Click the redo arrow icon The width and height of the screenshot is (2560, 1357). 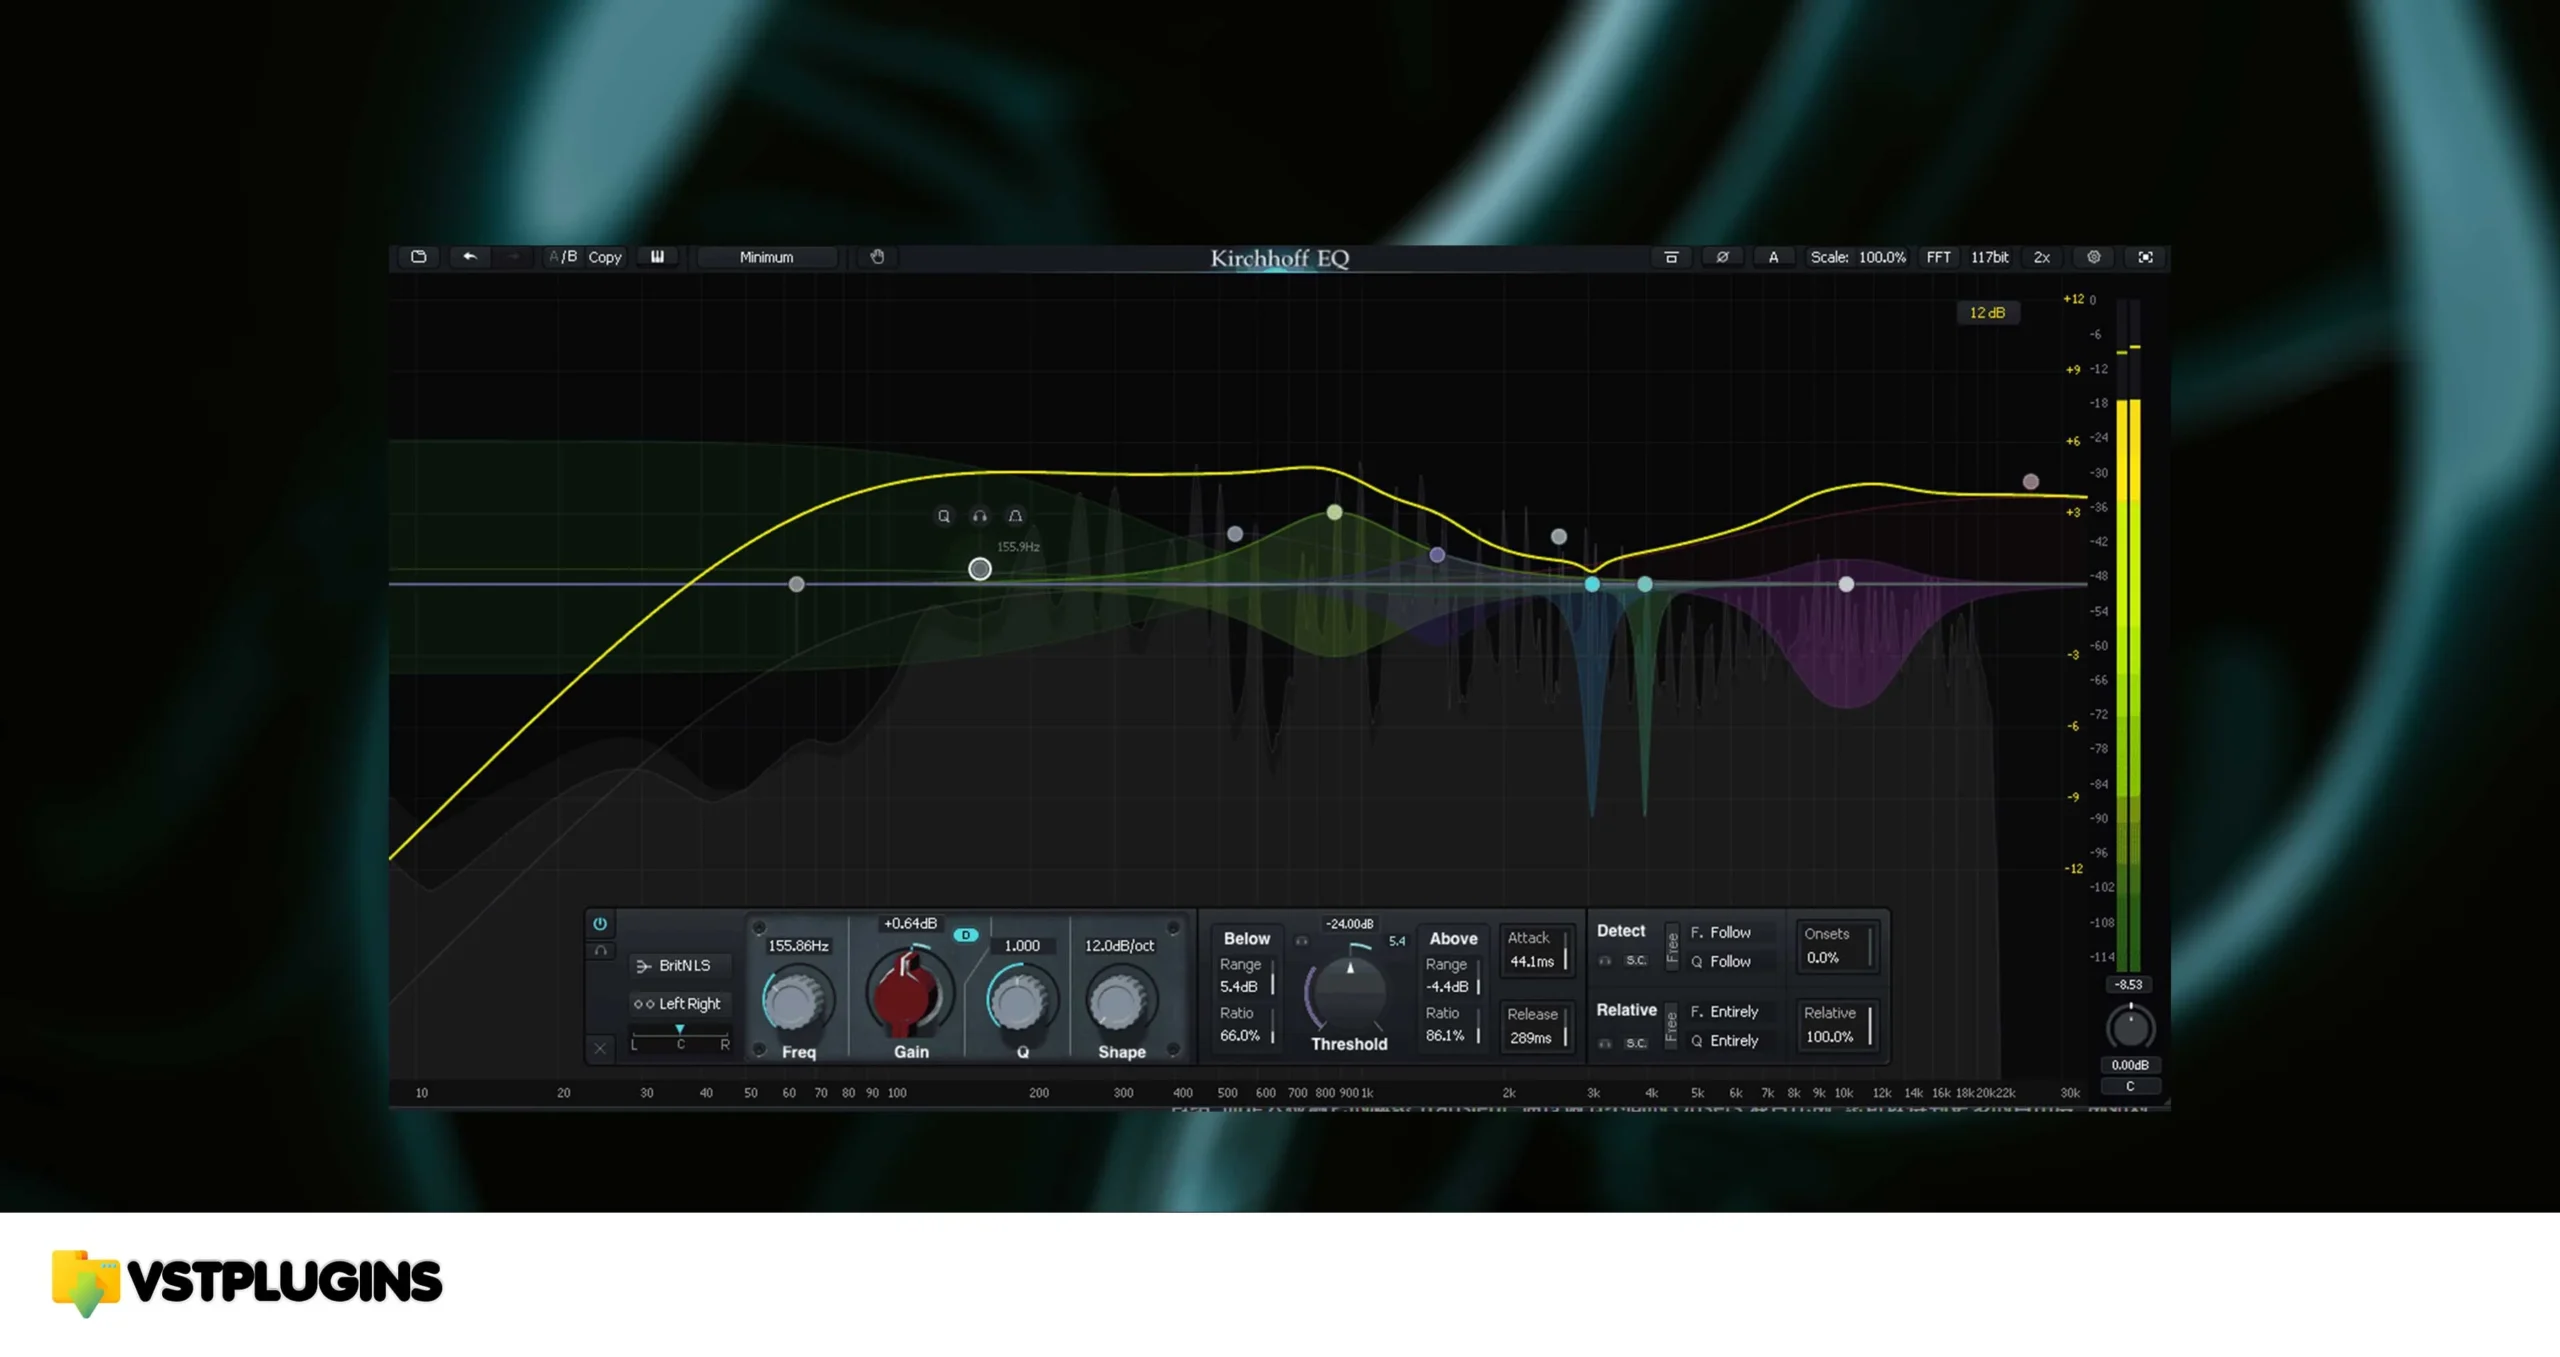(514, 257)
